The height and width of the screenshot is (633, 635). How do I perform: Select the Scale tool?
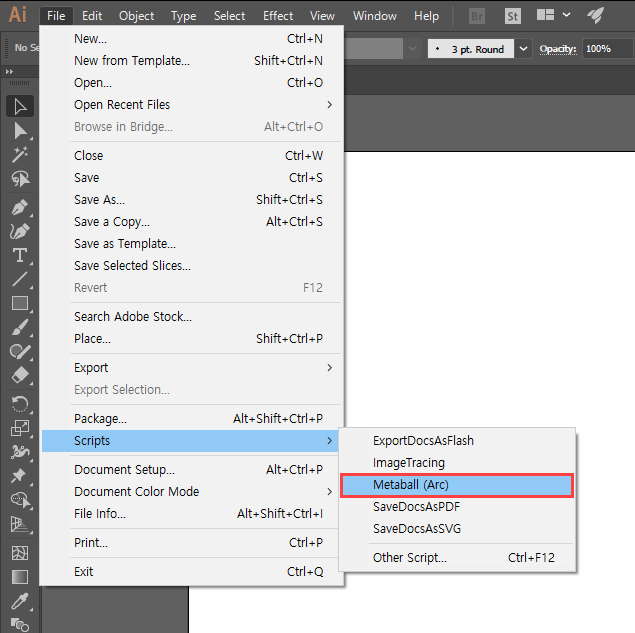20,428
